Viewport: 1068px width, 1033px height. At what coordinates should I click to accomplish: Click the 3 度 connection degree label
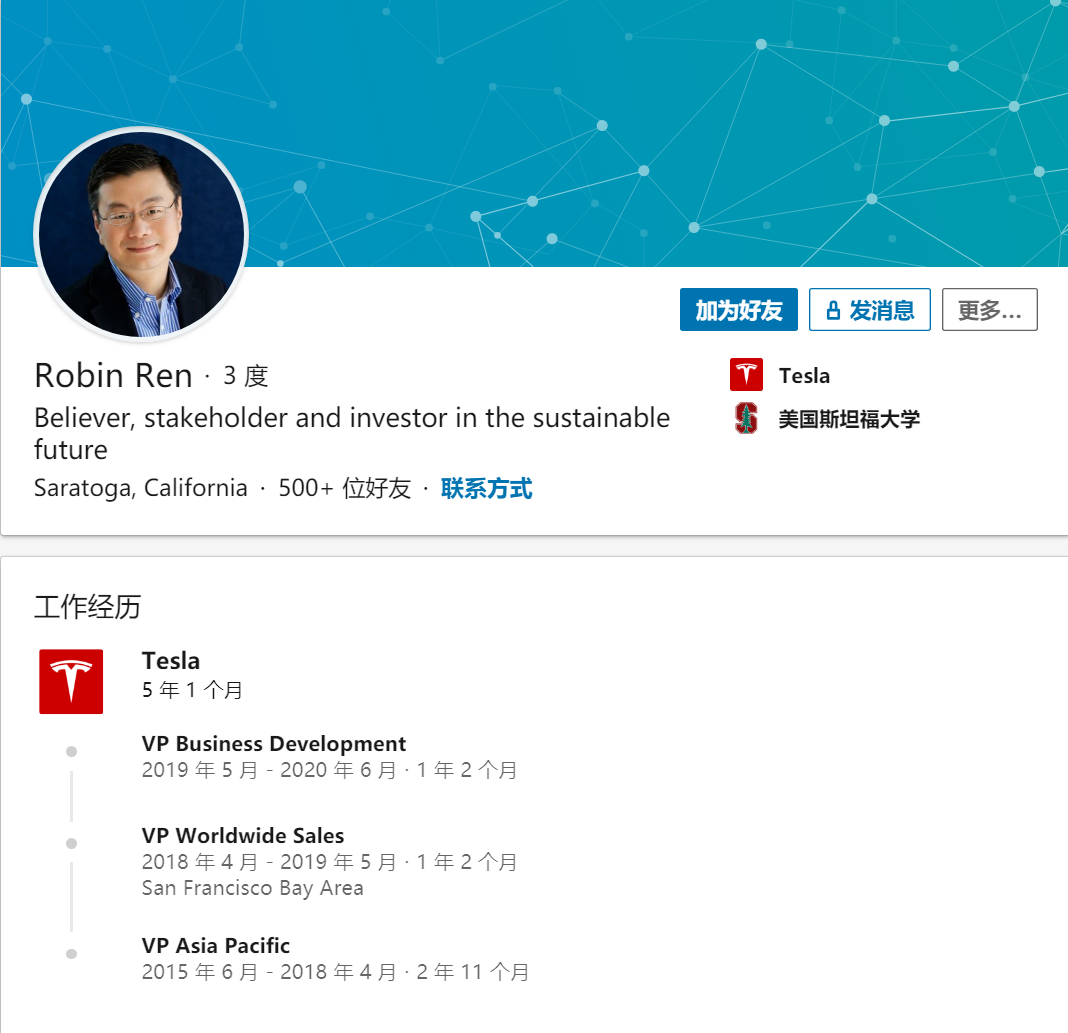(246, 376)
